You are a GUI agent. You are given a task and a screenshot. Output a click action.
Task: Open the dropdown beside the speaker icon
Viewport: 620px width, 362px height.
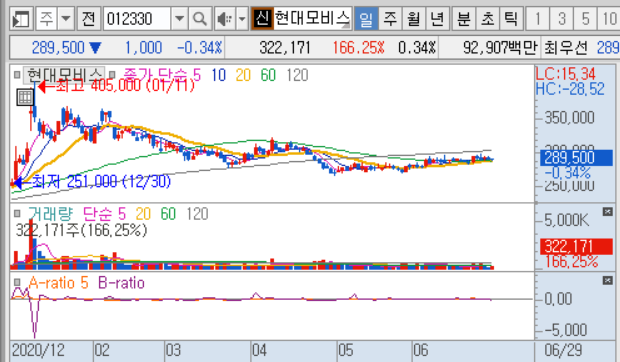(x=242, y=18)
